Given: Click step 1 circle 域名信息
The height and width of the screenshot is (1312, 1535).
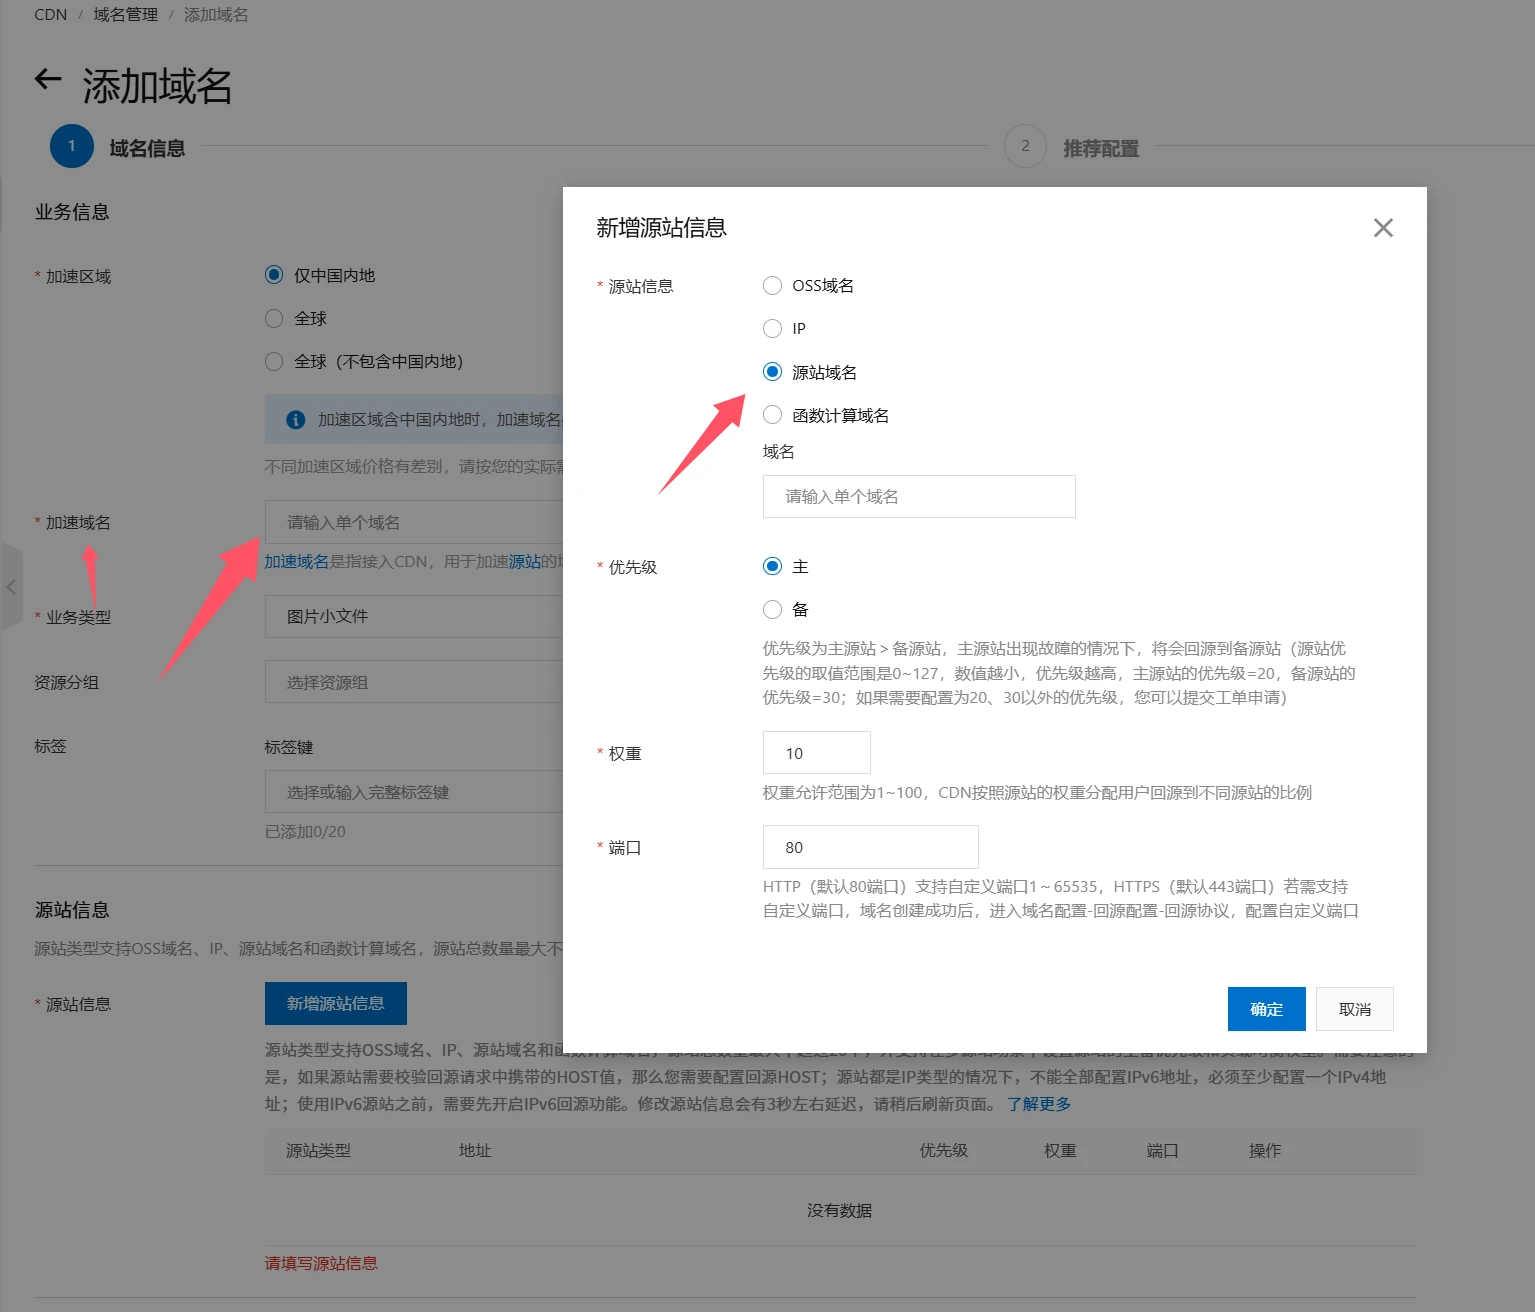Looking at the screenshot, I should 71,147.
